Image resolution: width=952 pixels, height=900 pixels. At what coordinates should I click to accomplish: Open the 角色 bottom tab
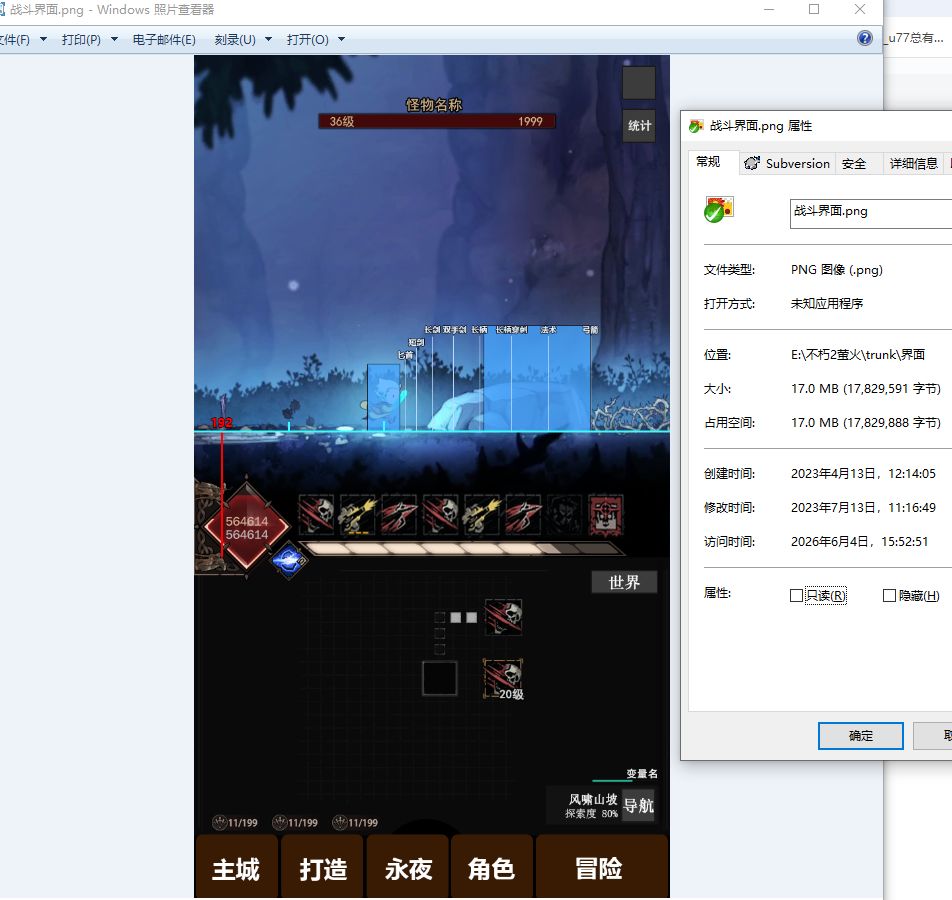click(492, 867)
